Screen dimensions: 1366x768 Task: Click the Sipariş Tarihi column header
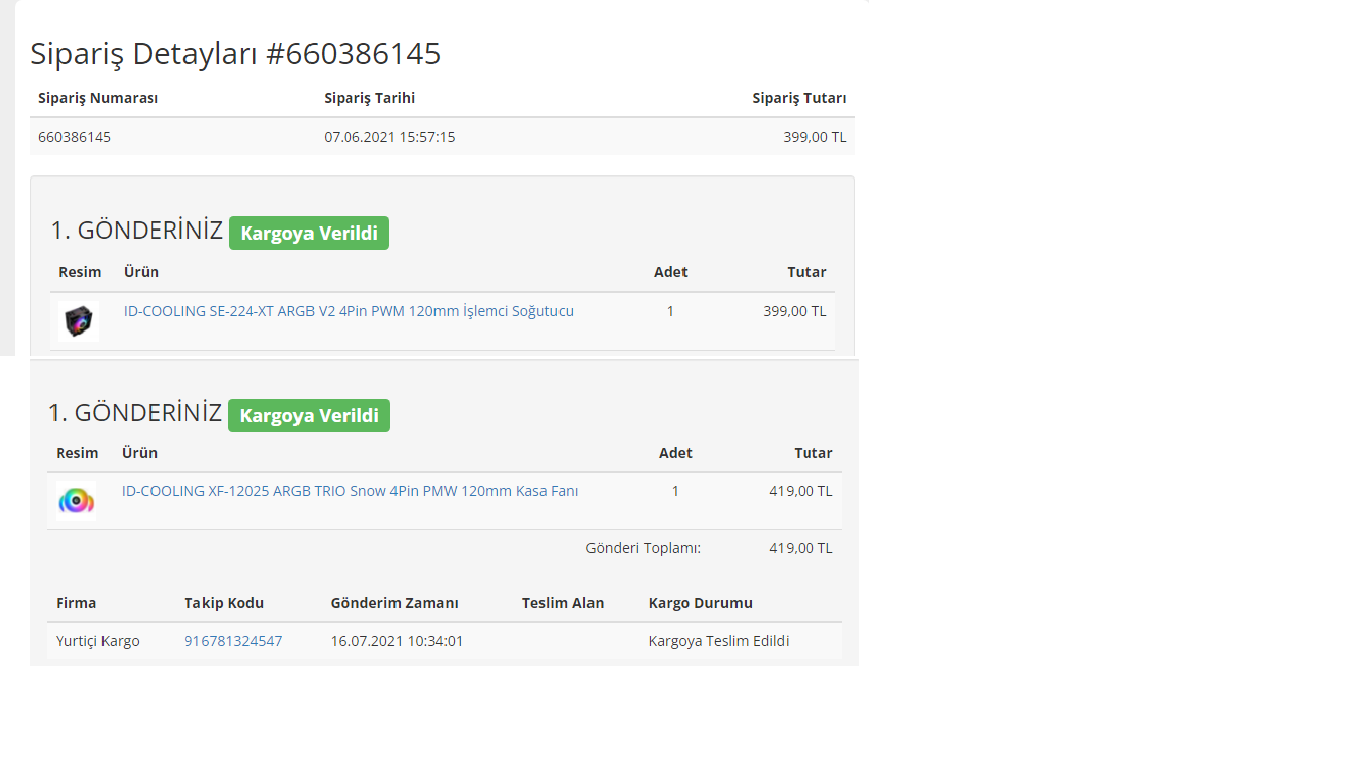click(370, 98)
